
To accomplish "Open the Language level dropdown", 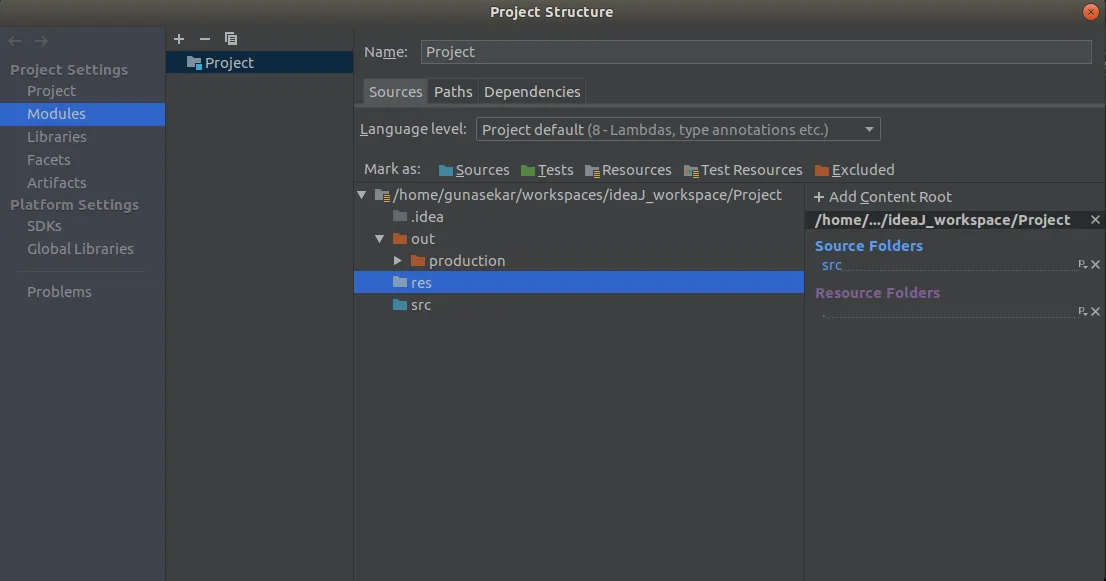I will coord(678,129).
